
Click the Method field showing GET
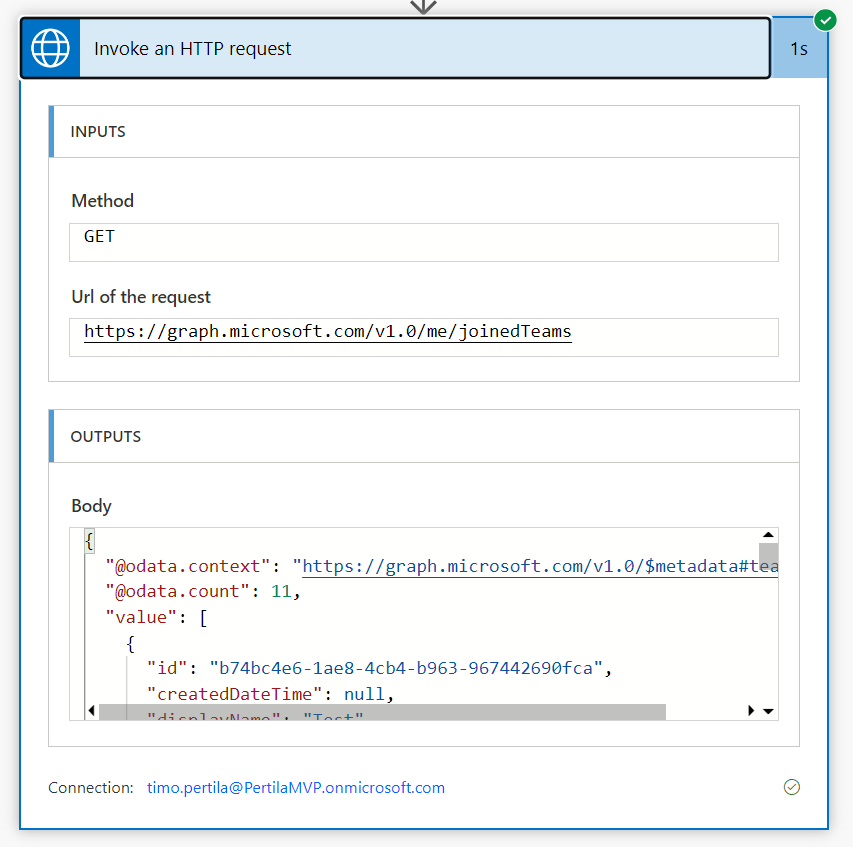(x=423, y=241)
